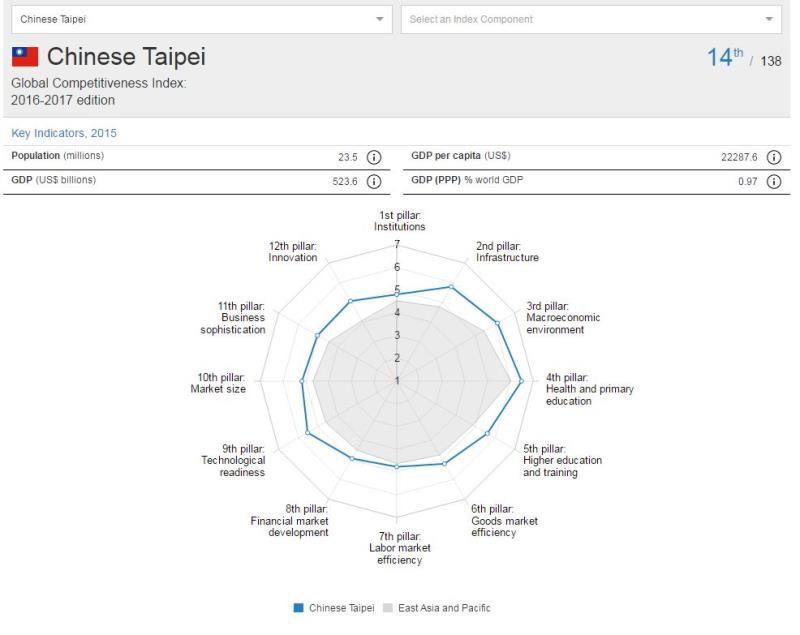
Task: Click the 1st pillar Institutions label
Action: (x=399, y=220)
